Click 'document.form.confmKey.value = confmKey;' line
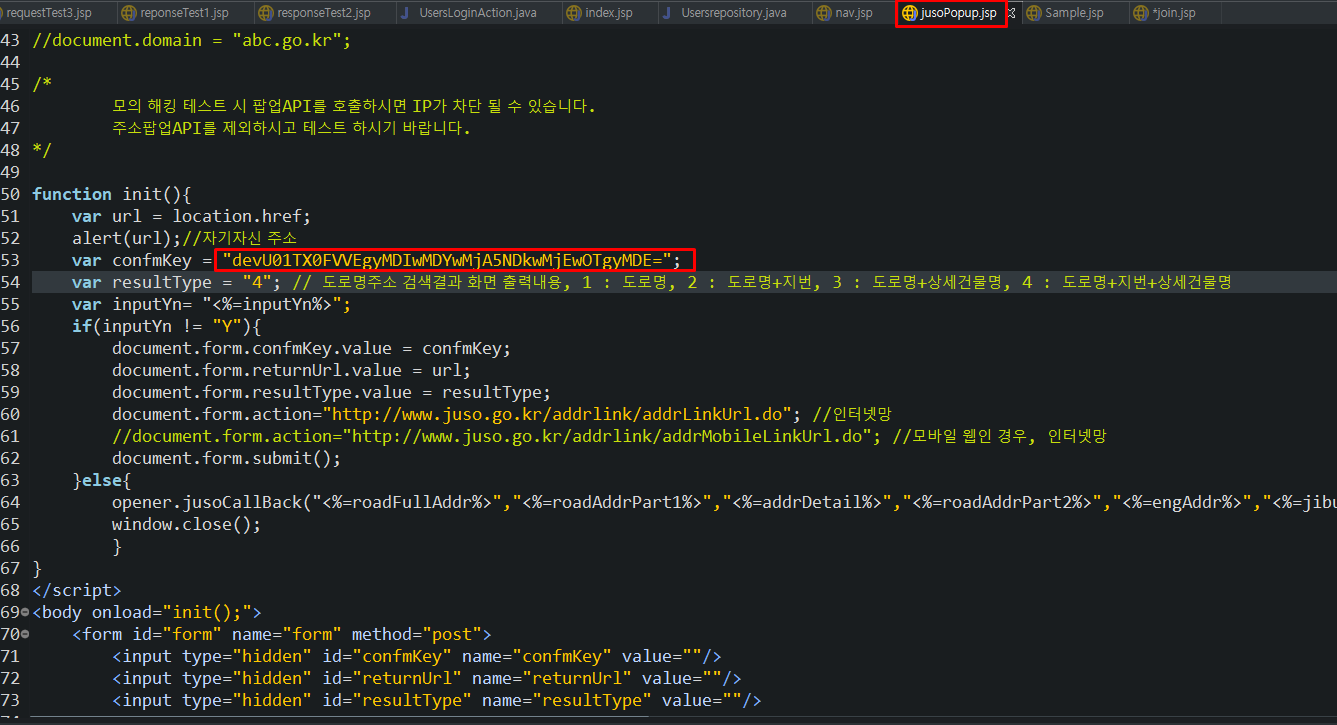The height and width of the screenshot is (725, 1337). click(x=311, y=348)
